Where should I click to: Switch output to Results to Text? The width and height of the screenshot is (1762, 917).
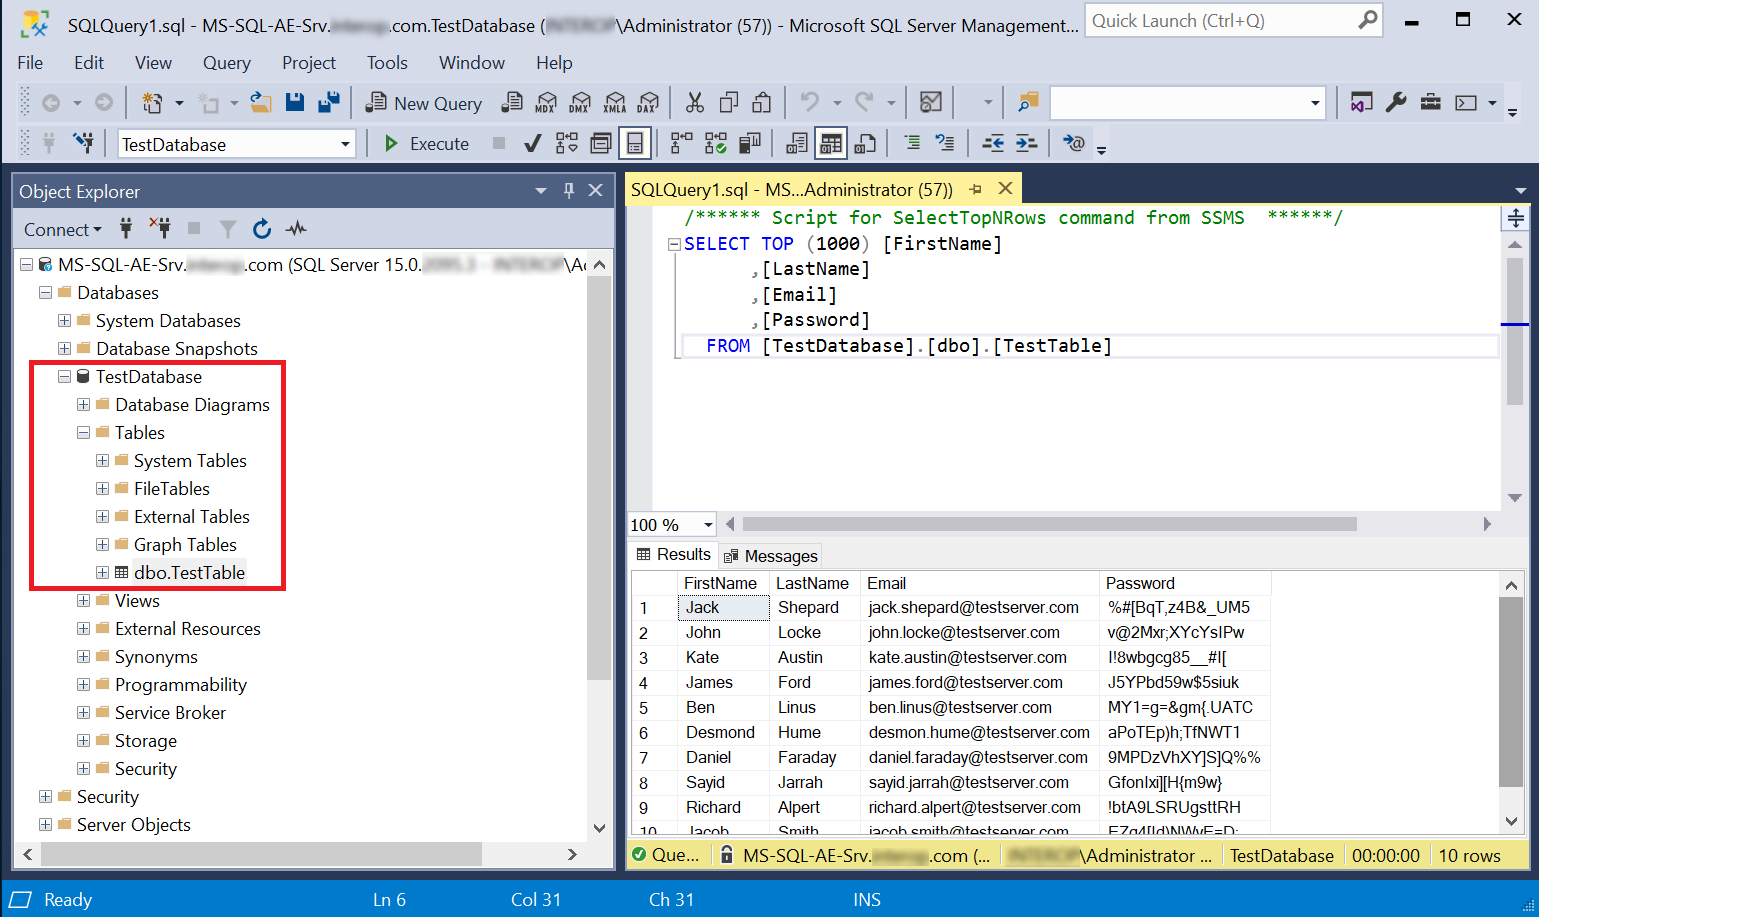[797, 143]
